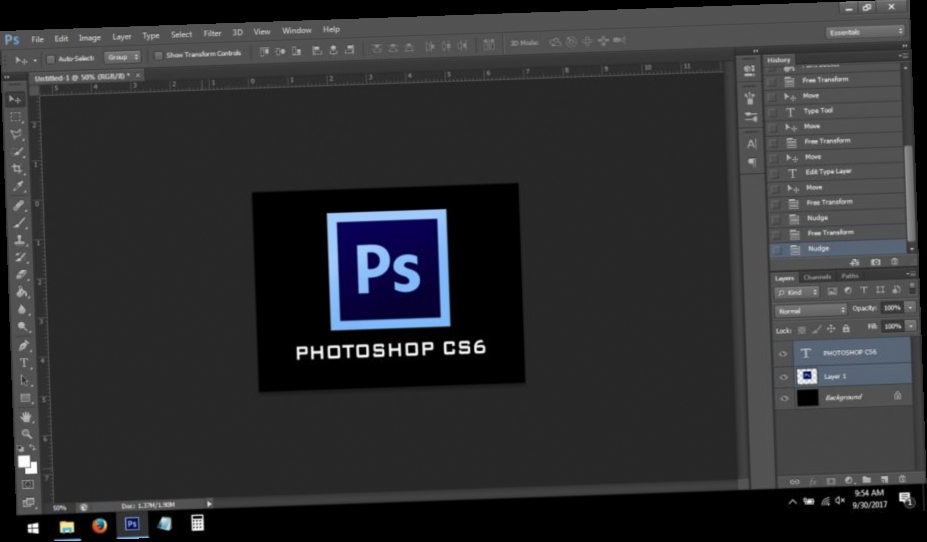Open the Paragraph panel icon
This screenshot has width=927, height=542.
(752, 163)
